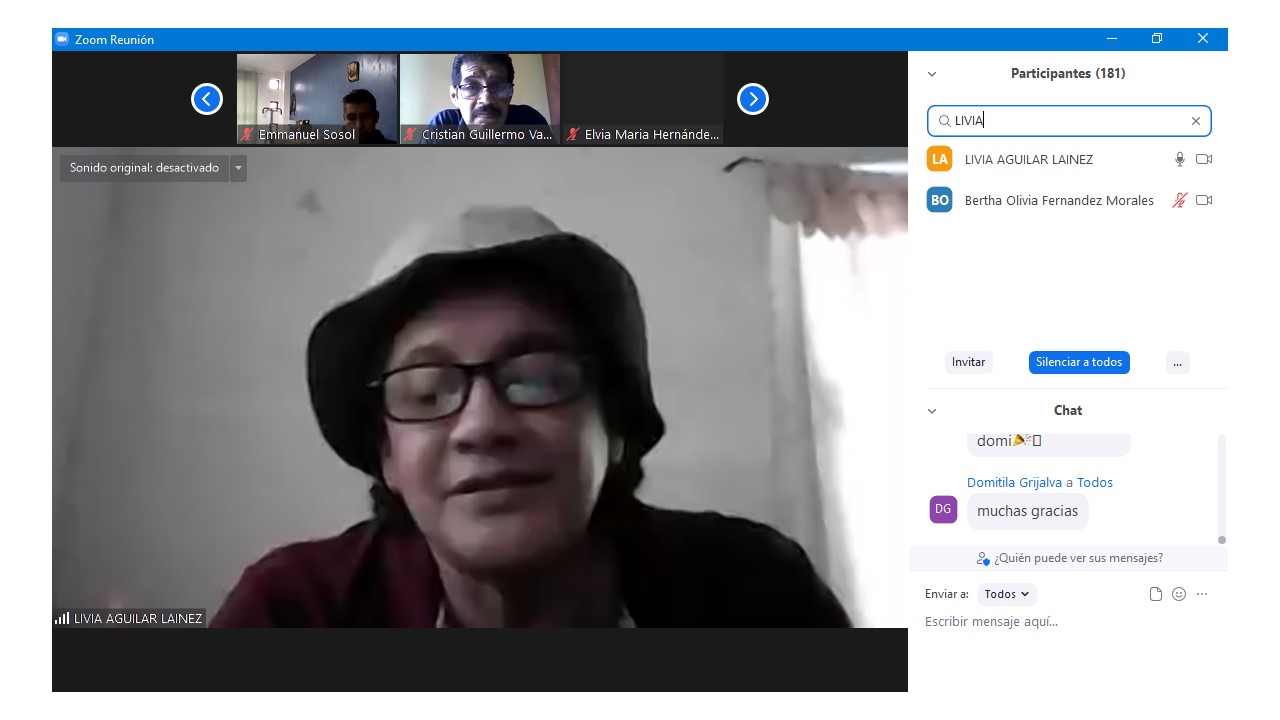Viewport: 1280px width, 720px height.
Task: Unmute Bertha Olivia Fernandez Morales microphone
Action: 1179,200
